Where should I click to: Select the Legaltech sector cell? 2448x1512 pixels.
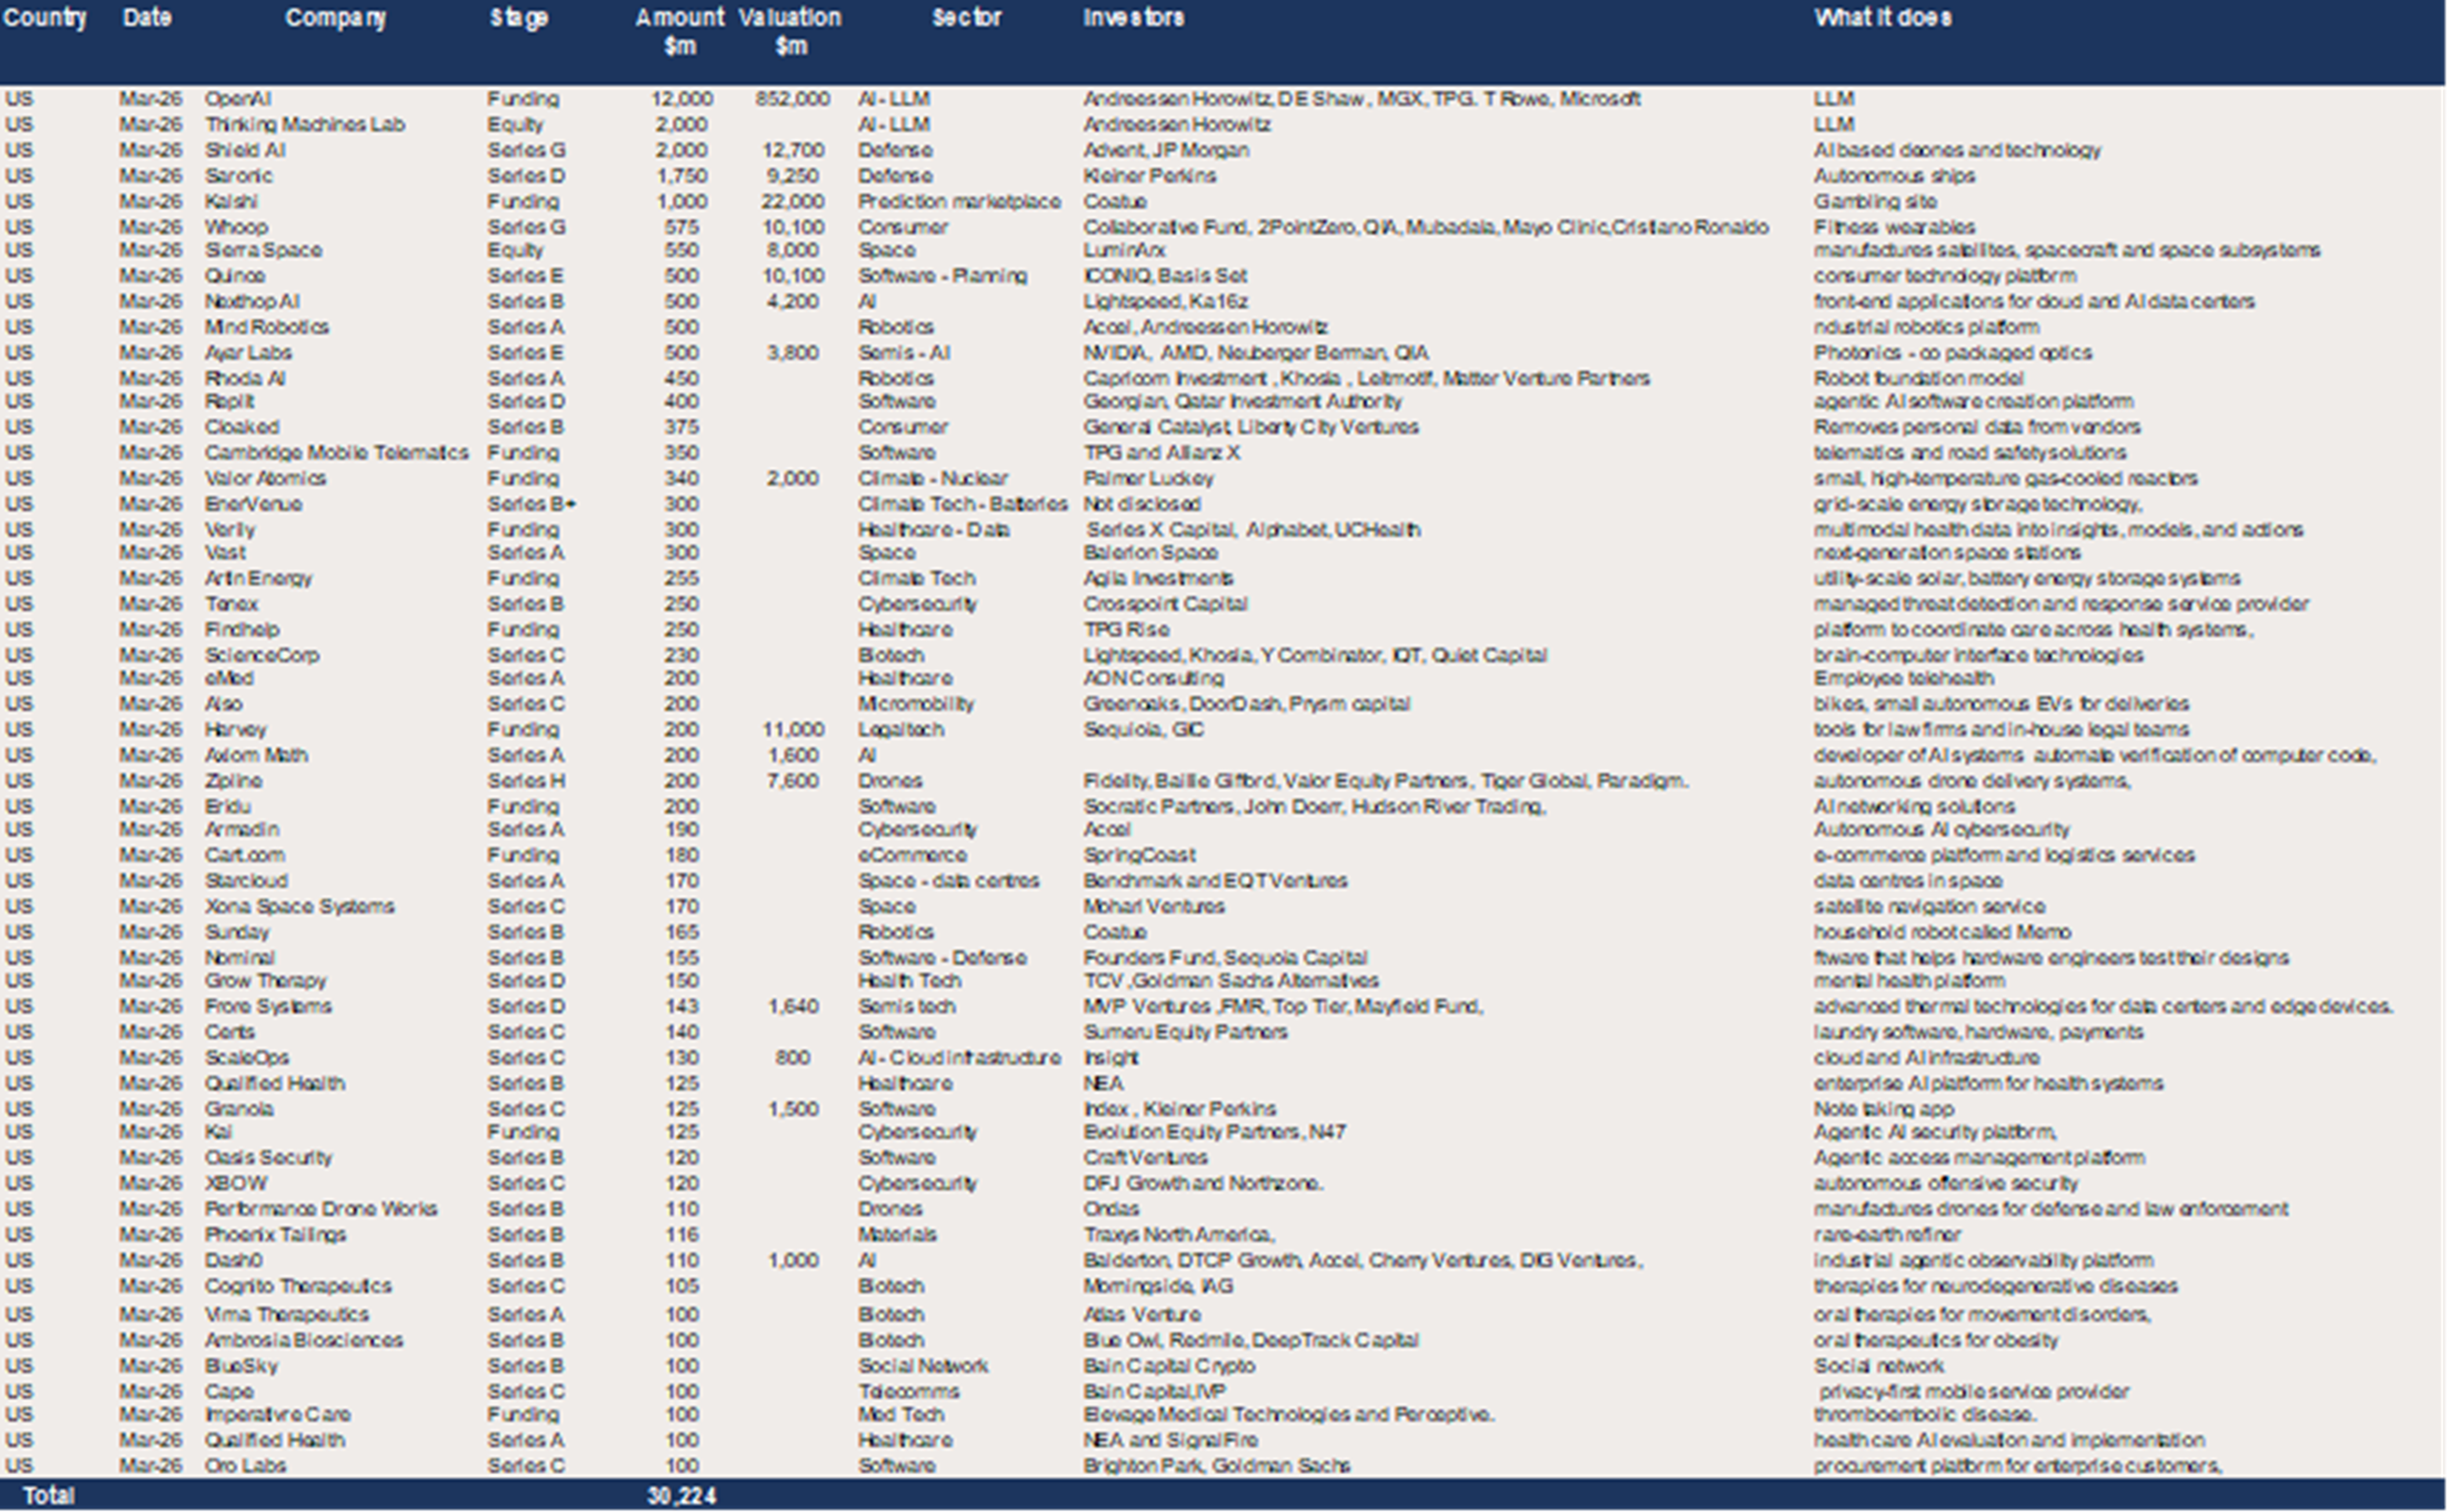[x=900, y=730]
